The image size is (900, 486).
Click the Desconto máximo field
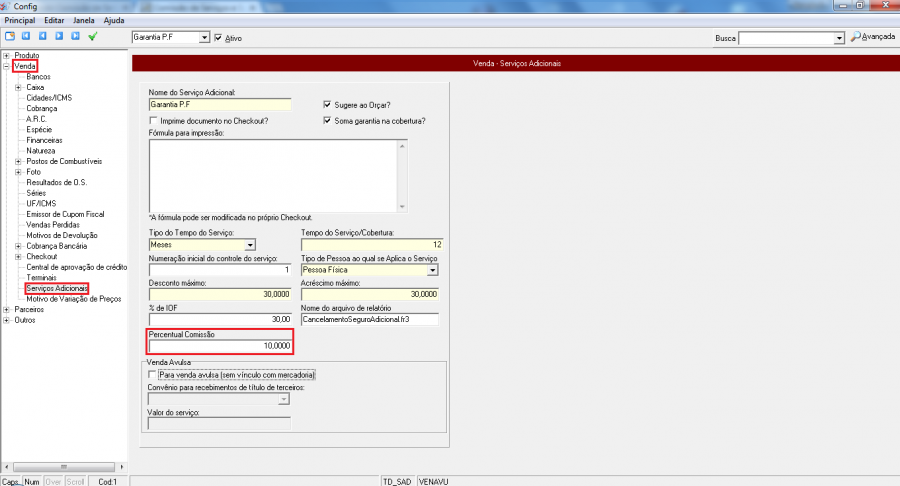coord(220,294)
